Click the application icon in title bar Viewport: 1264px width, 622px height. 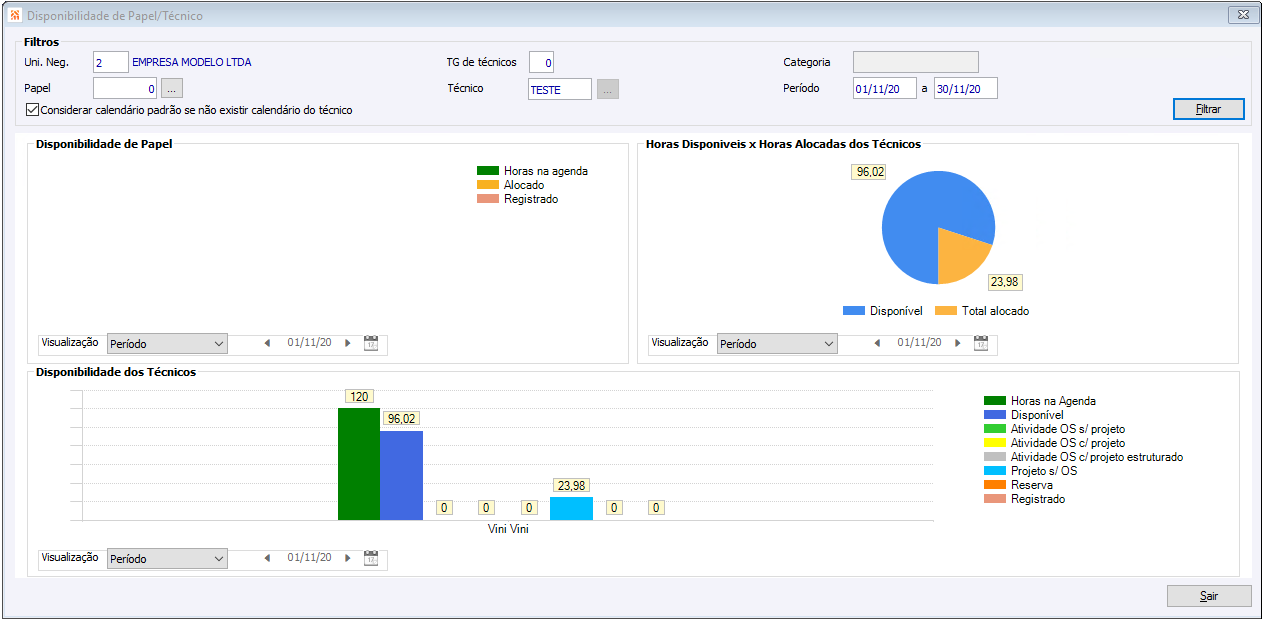click(15, 15)
